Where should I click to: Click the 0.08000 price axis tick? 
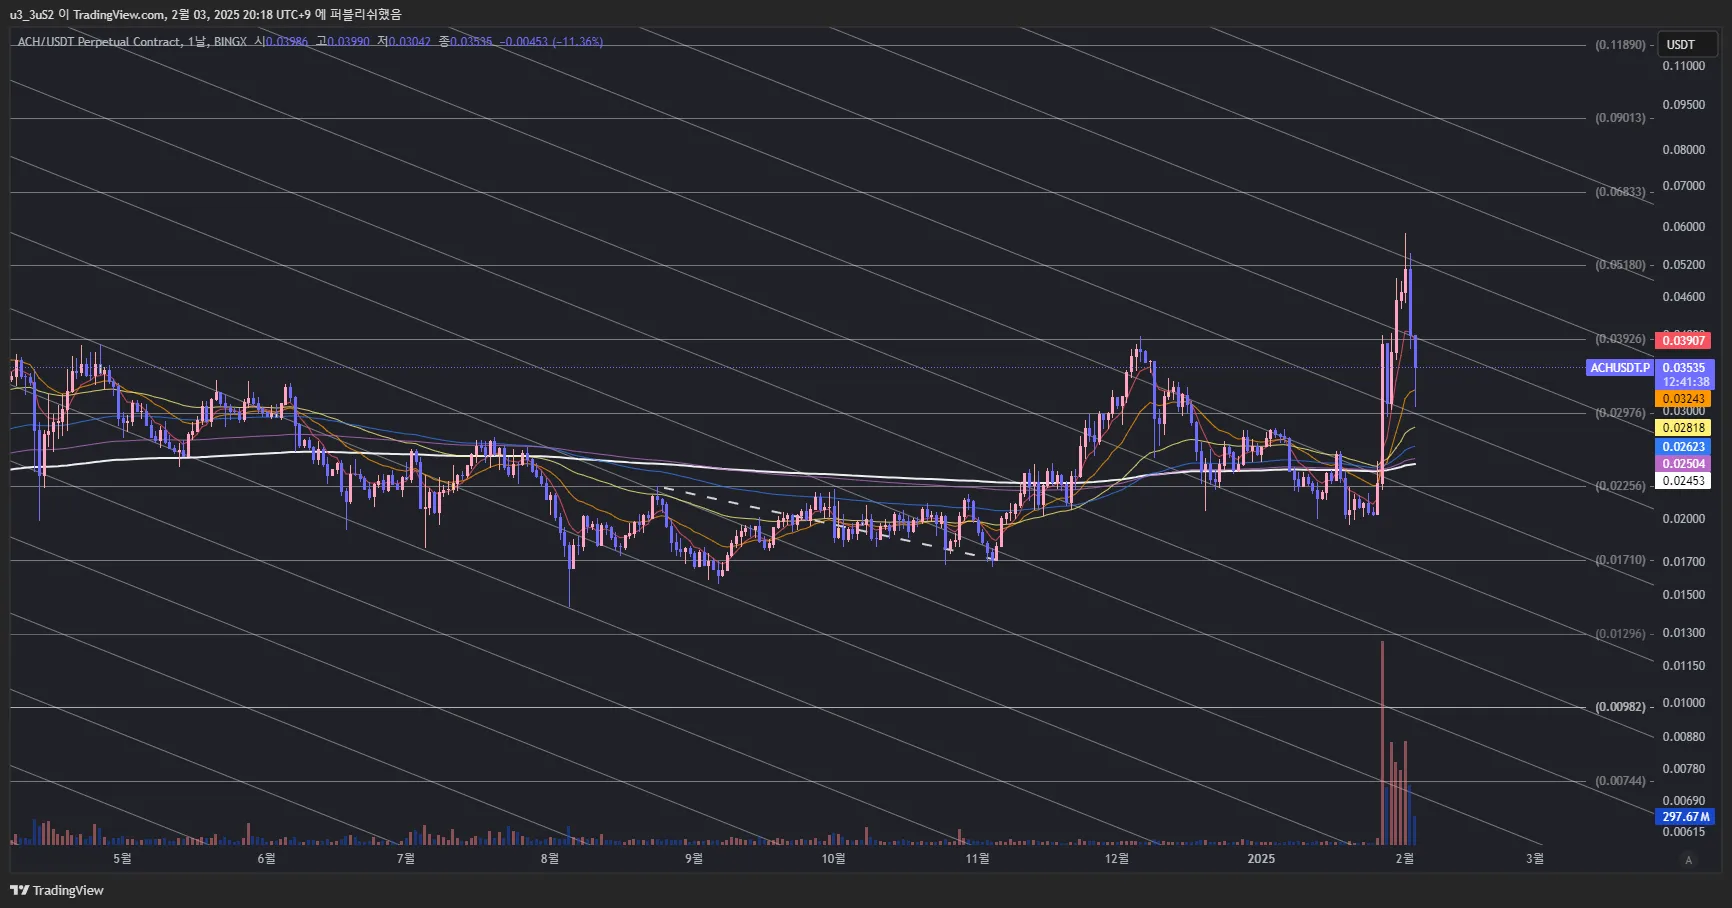click(1684, 150)
